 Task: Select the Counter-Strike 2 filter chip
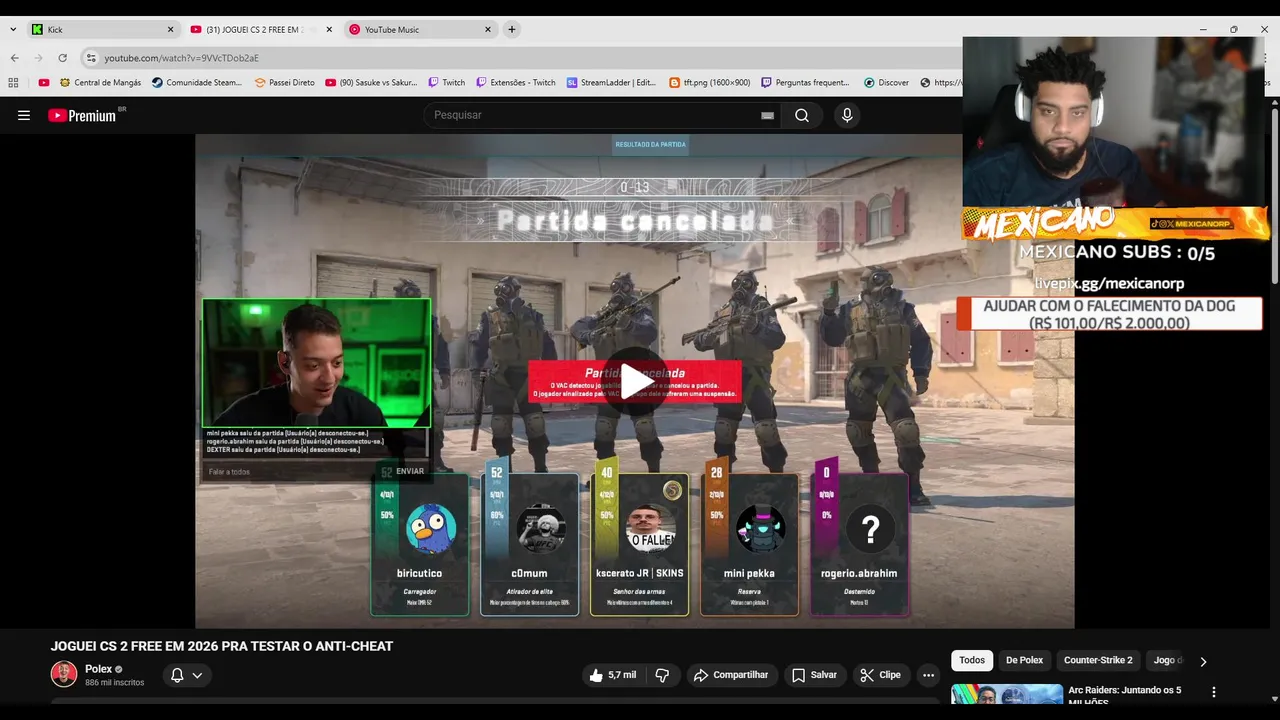(1098, 660)
